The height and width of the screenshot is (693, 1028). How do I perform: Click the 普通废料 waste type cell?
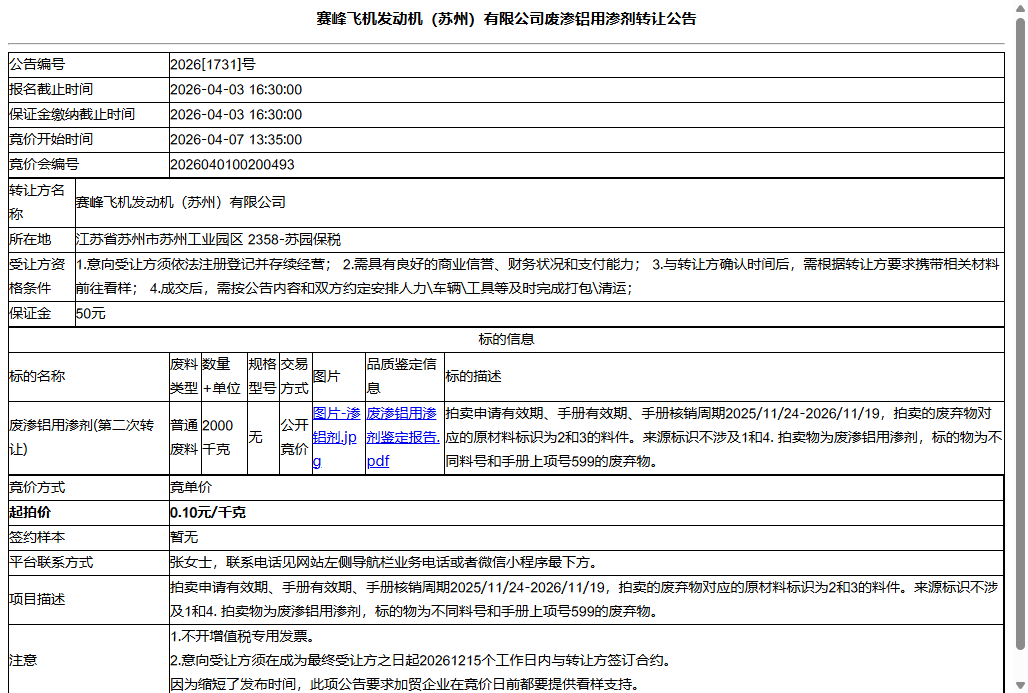[x=184, y=437]
